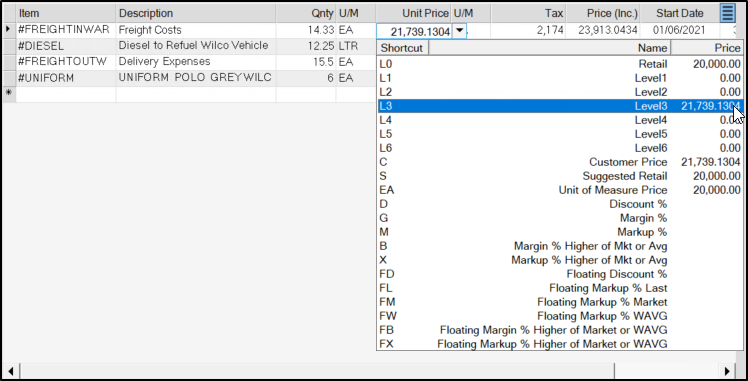The image size is (748, 381).
Task: Select FX Floating Markup % Higher option
Action: pos(560,344)
